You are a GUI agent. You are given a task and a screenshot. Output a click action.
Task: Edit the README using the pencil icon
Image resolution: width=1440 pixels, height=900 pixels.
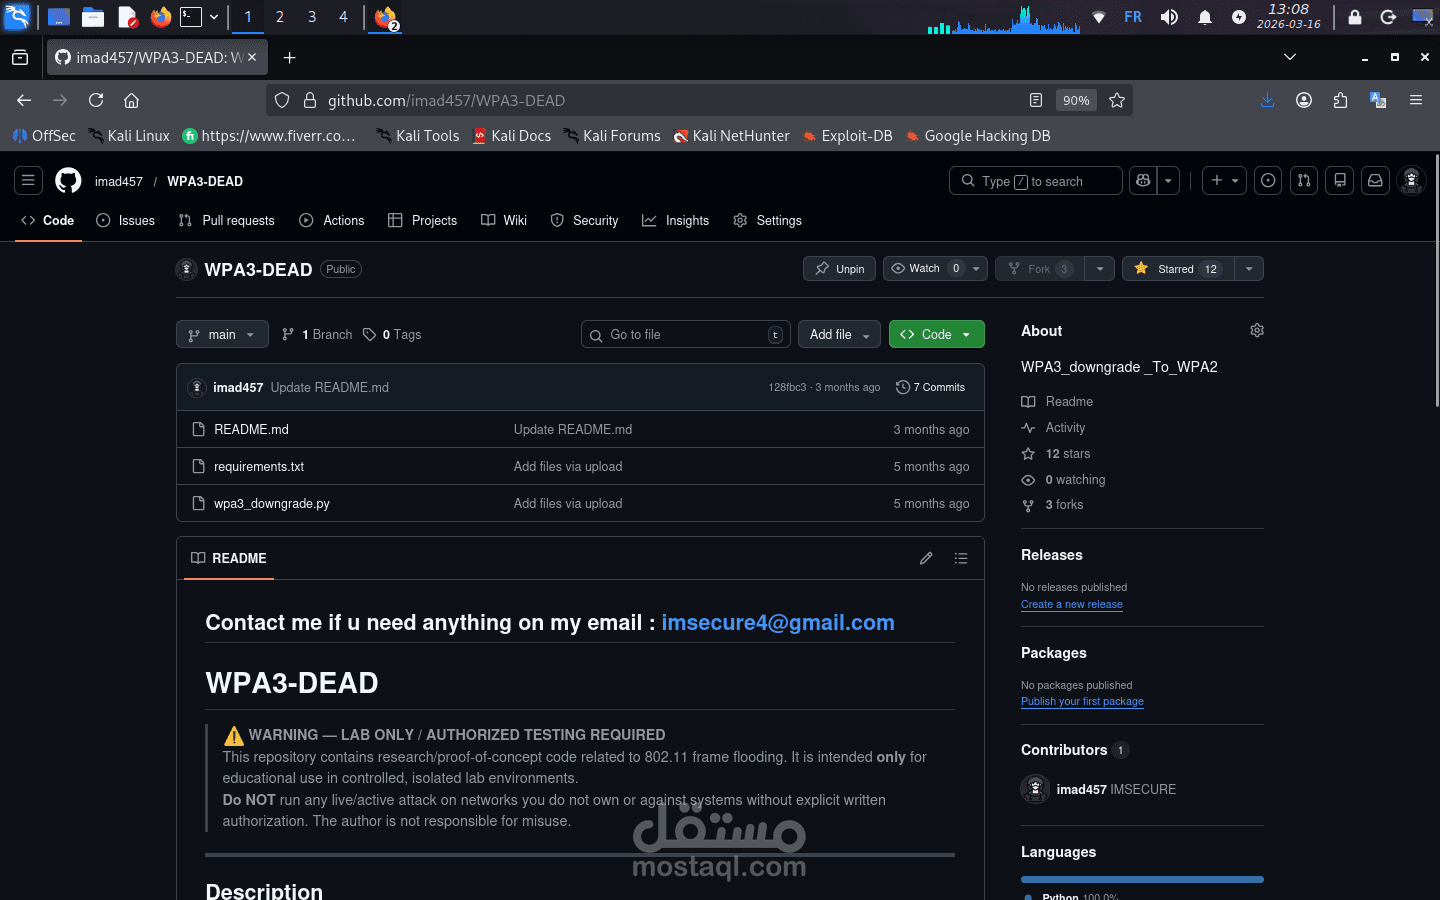[925, 558]
